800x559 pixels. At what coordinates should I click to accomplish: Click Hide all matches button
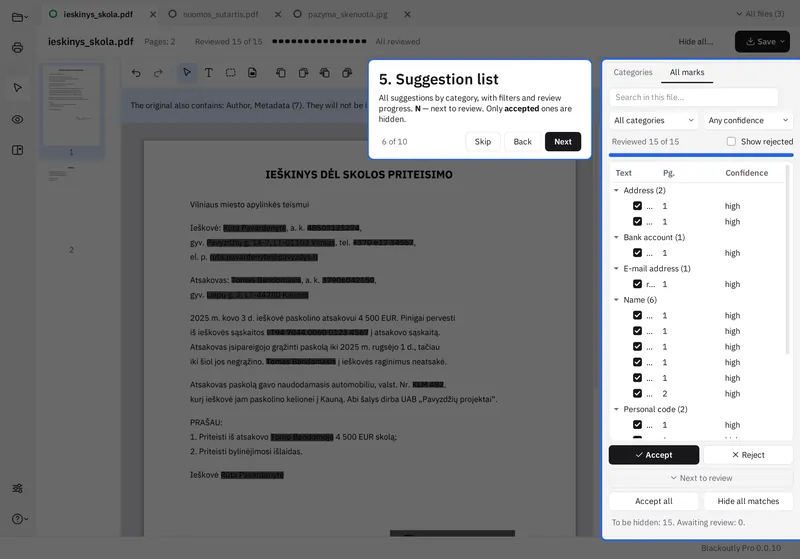click(x=748, y=501)
